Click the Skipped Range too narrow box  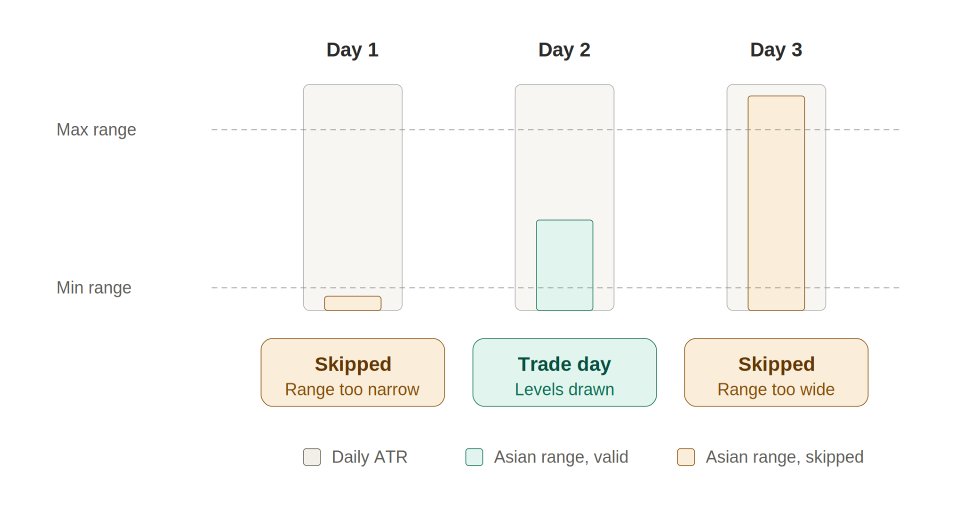coord(353,372)
